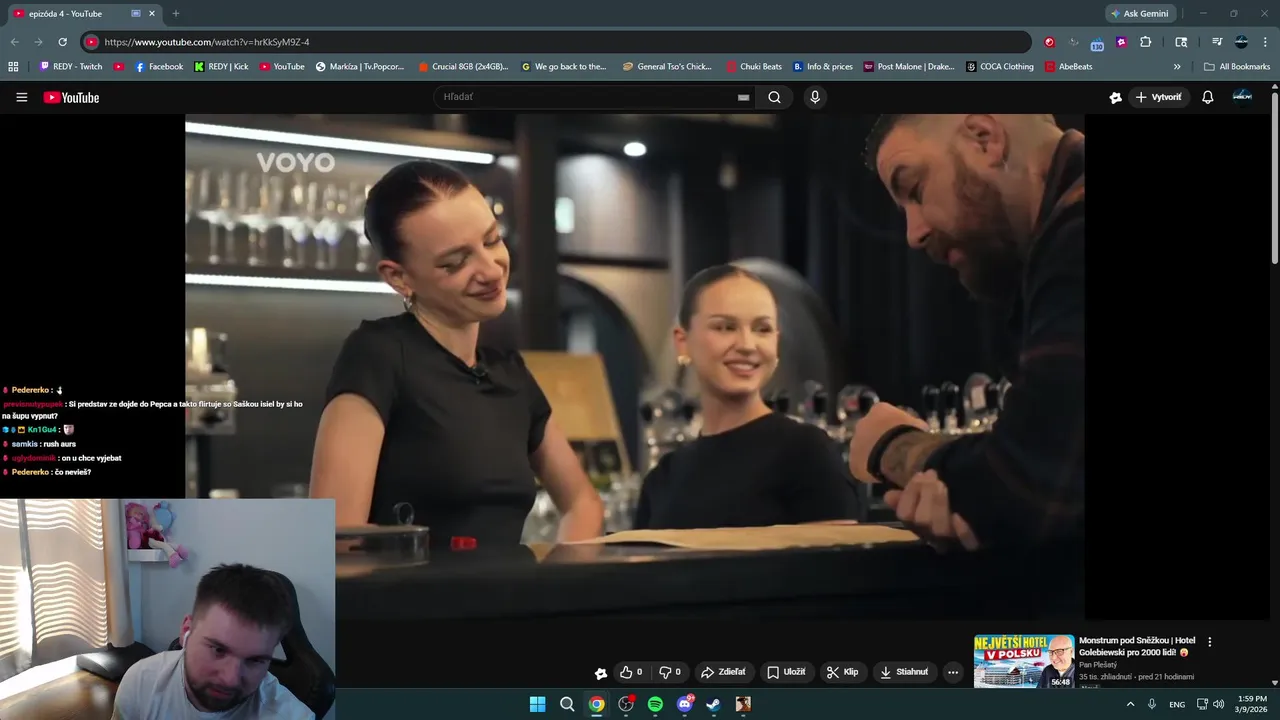The image size is (1280, 720).
Task: Start voice search with microphone icon
Action: (815, 97)
